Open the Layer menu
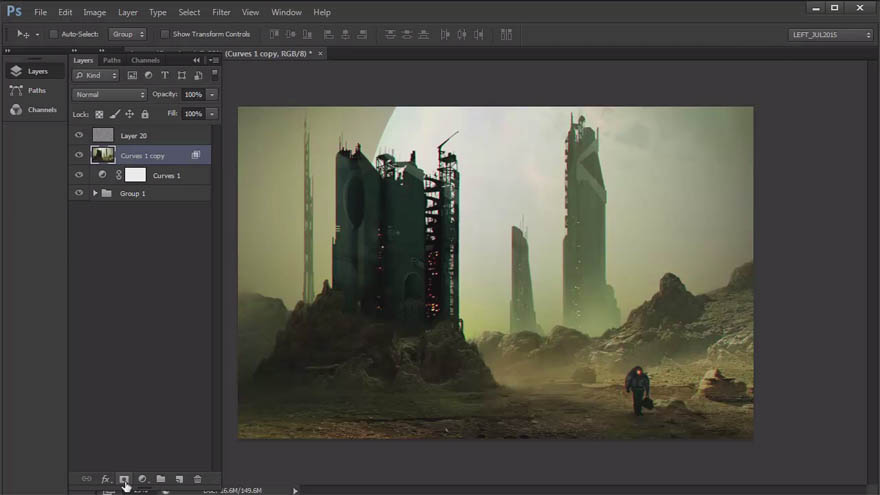The height and width of the screenshot is (495, 880). [x=127, y=12]
